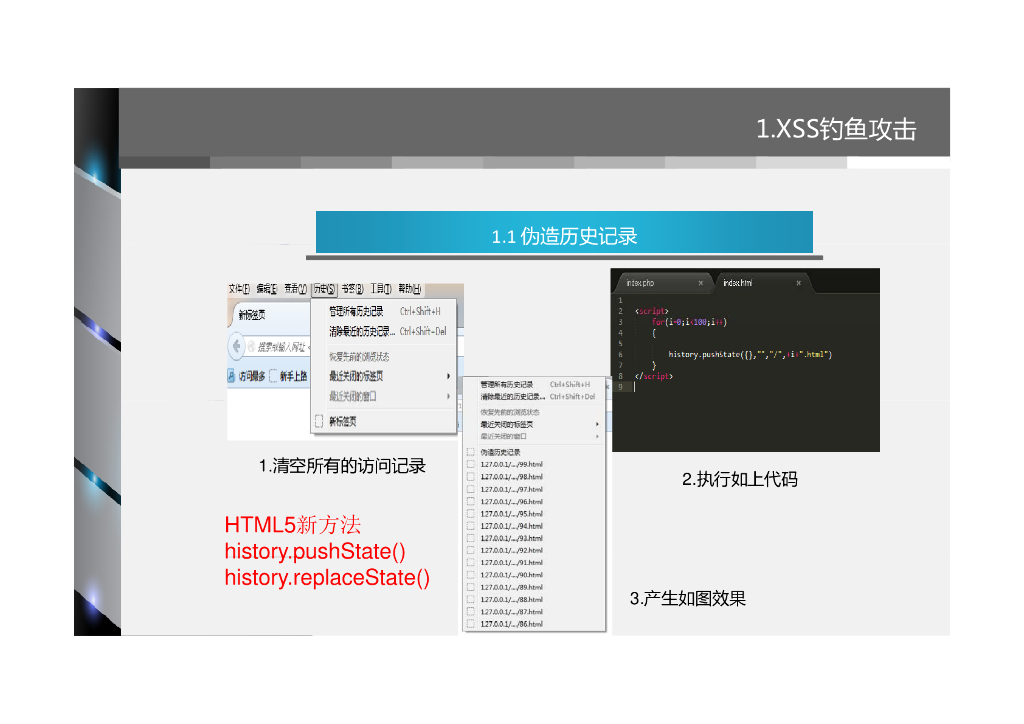Click the page icon beside 伪造历史记录 entry
Image resolution: width=1024 pixels, height=724 pixels.
point(470,452)
